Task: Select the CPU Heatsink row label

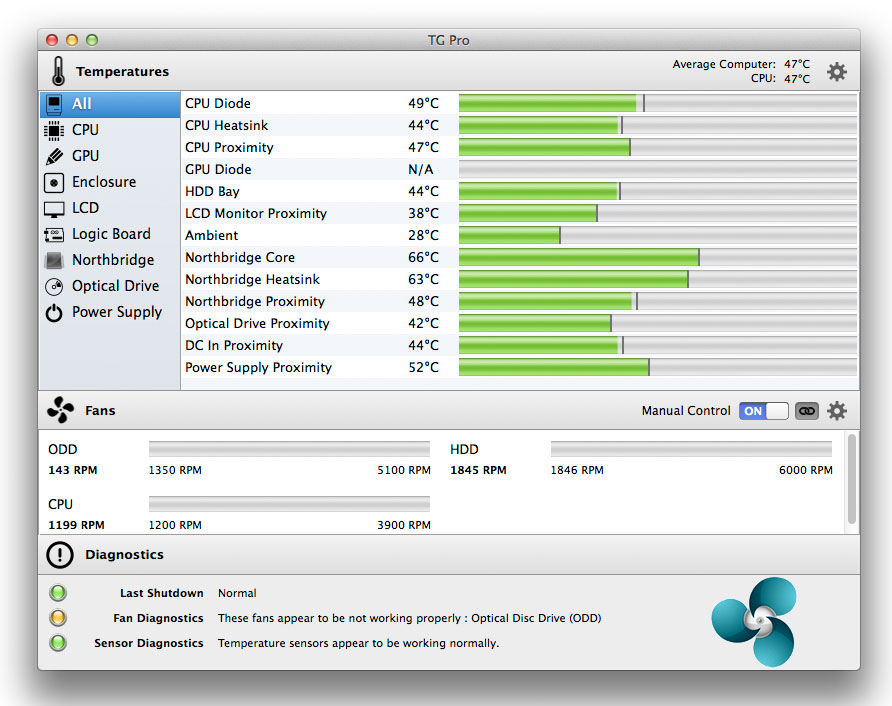Action: [226, 125]
